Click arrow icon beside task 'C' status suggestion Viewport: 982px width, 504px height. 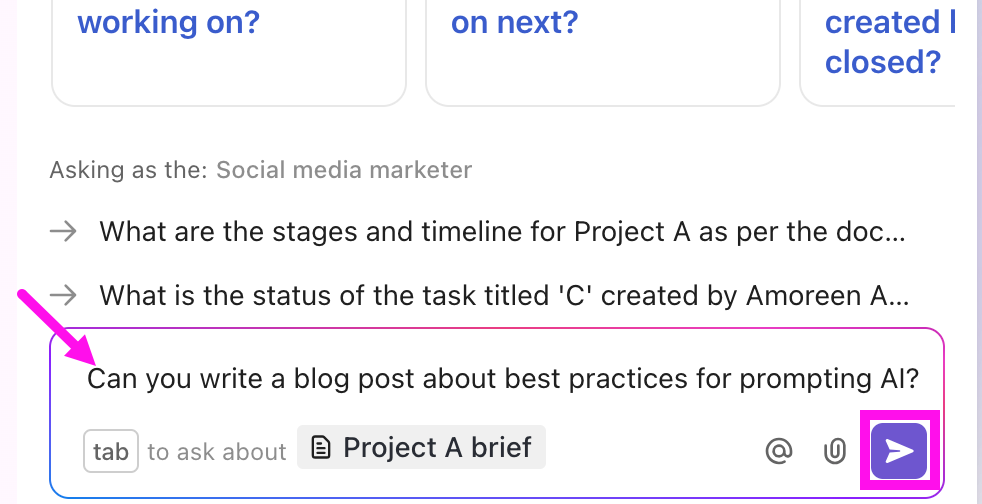click(64, 295)
